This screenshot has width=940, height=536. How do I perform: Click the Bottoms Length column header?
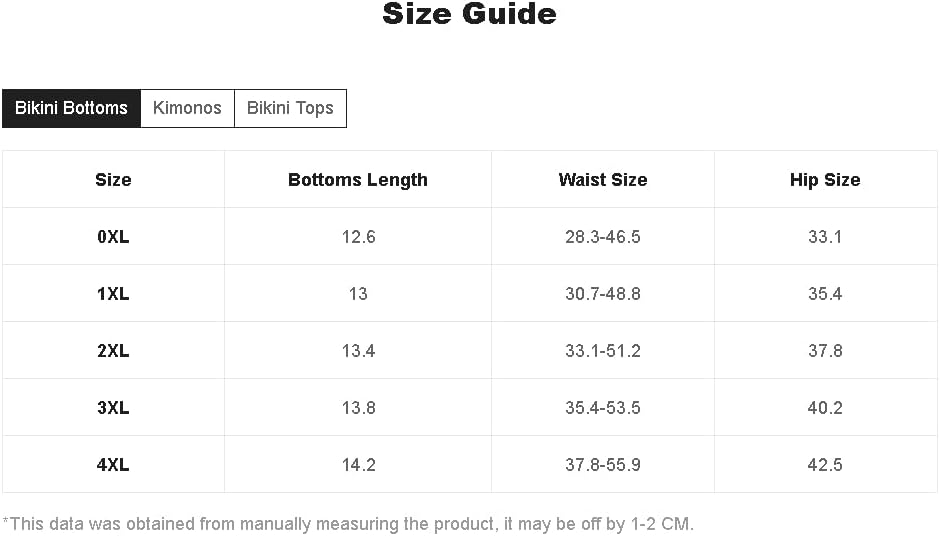point(358,180)
